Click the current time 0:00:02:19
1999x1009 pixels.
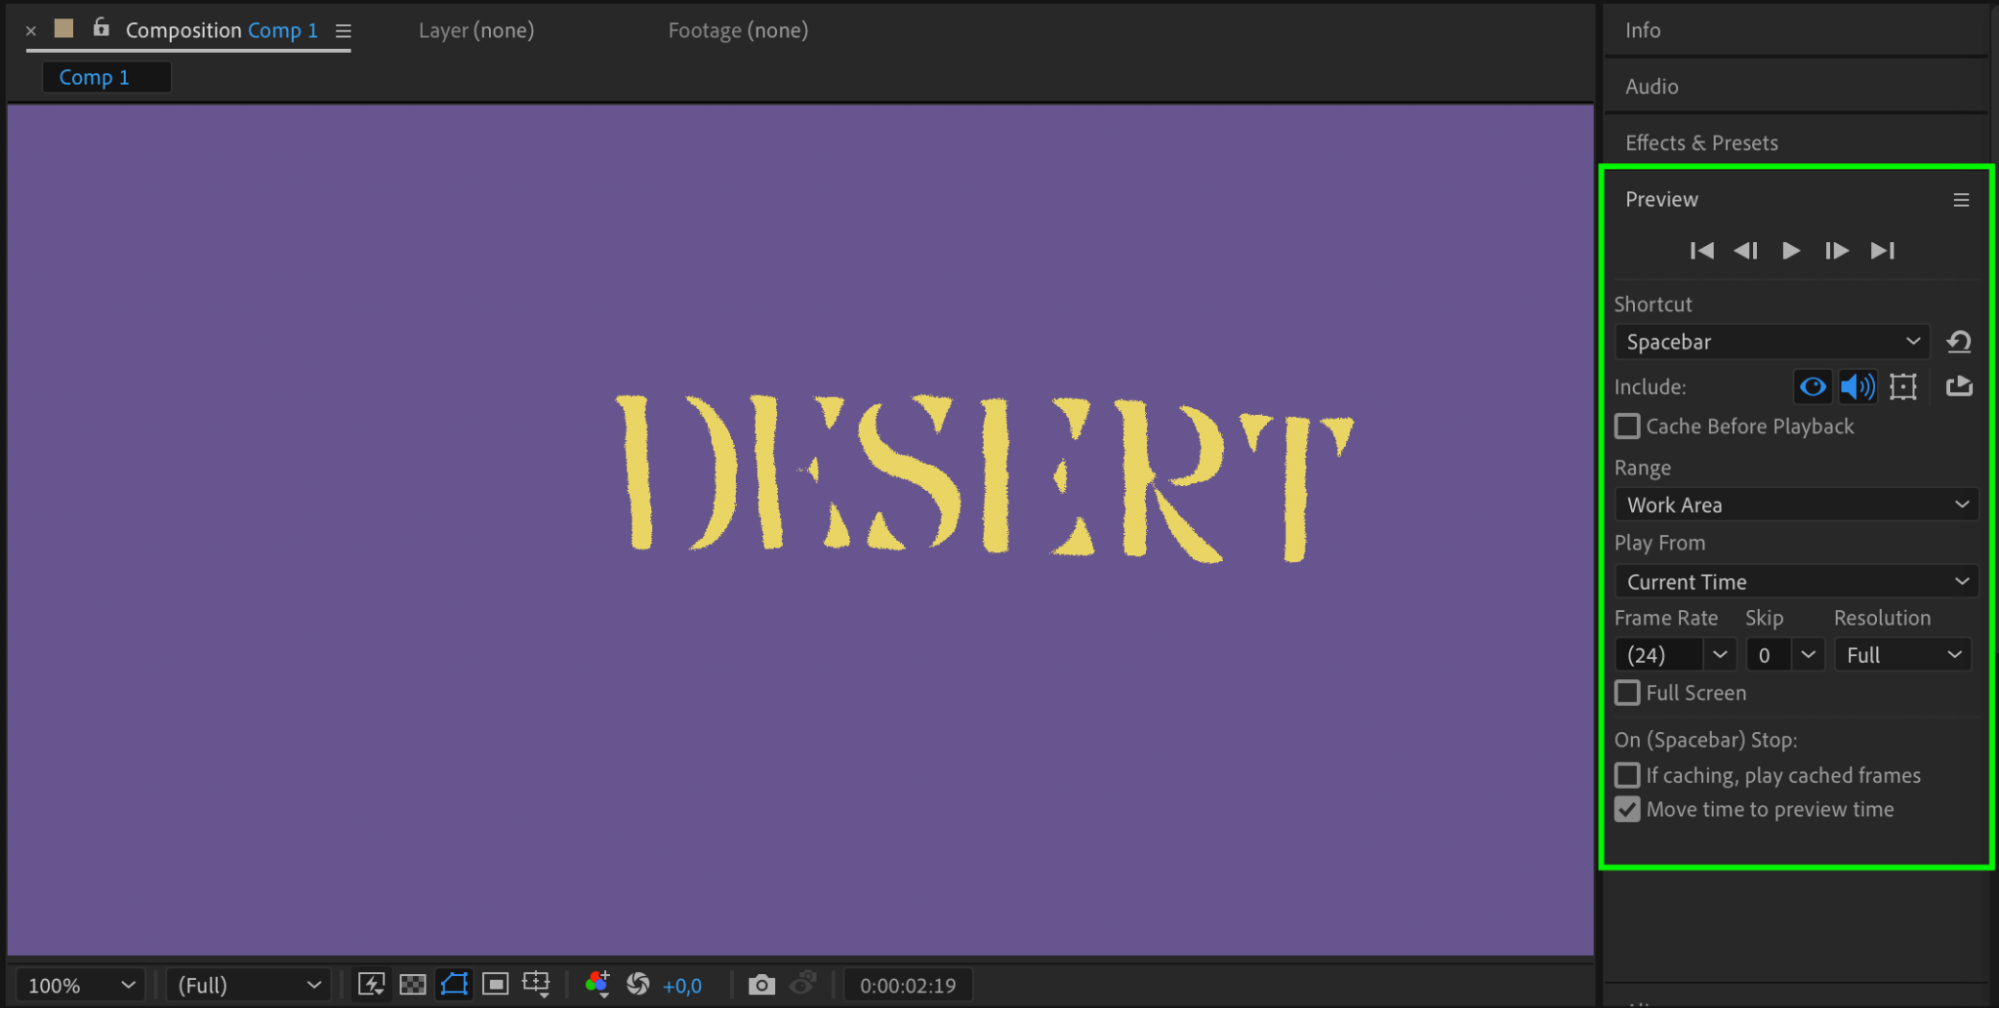coord(908,986)
